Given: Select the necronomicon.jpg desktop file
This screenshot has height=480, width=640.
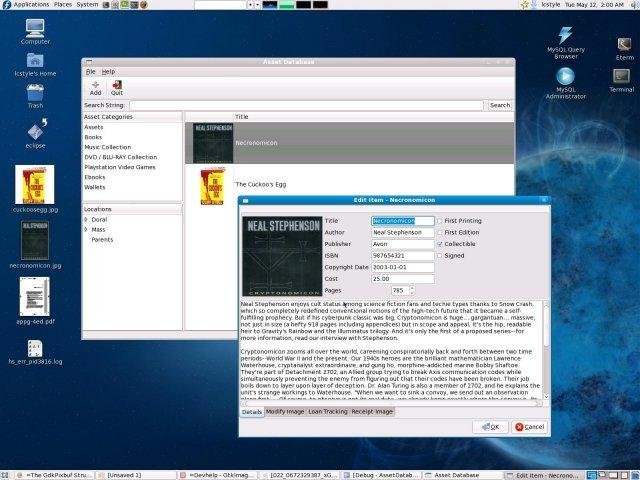Looking at the screenshot, I should click(35, 240).
